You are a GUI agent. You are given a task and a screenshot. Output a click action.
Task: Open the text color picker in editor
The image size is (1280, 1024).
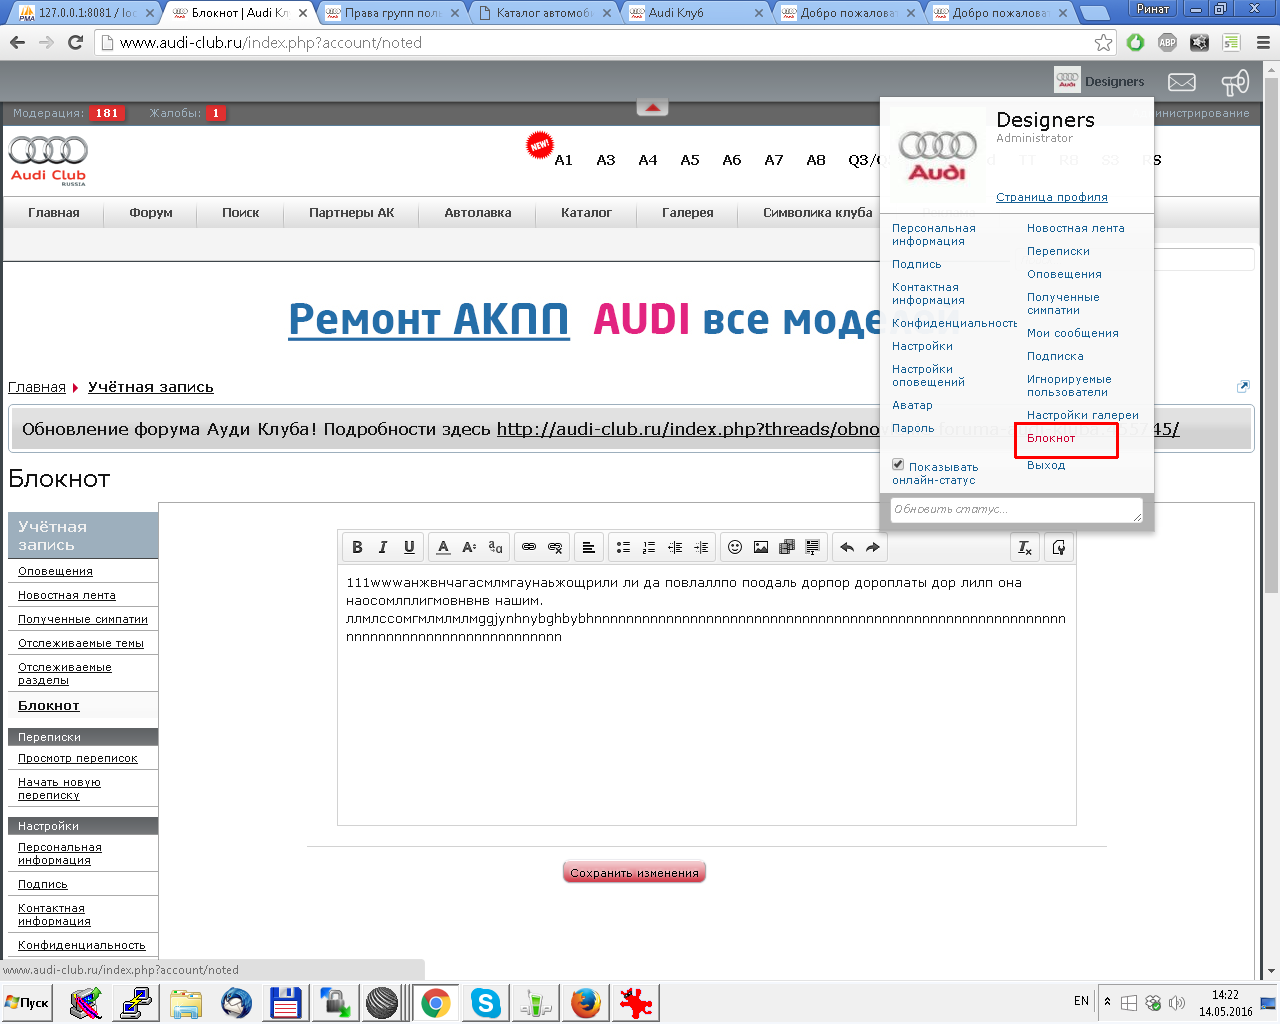[443, 547]
